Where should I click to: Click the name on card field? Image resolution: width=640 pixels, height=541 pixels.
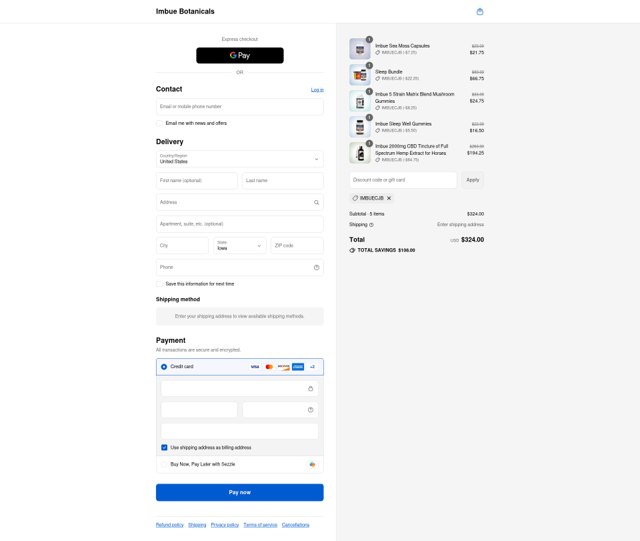coord(240,431)
